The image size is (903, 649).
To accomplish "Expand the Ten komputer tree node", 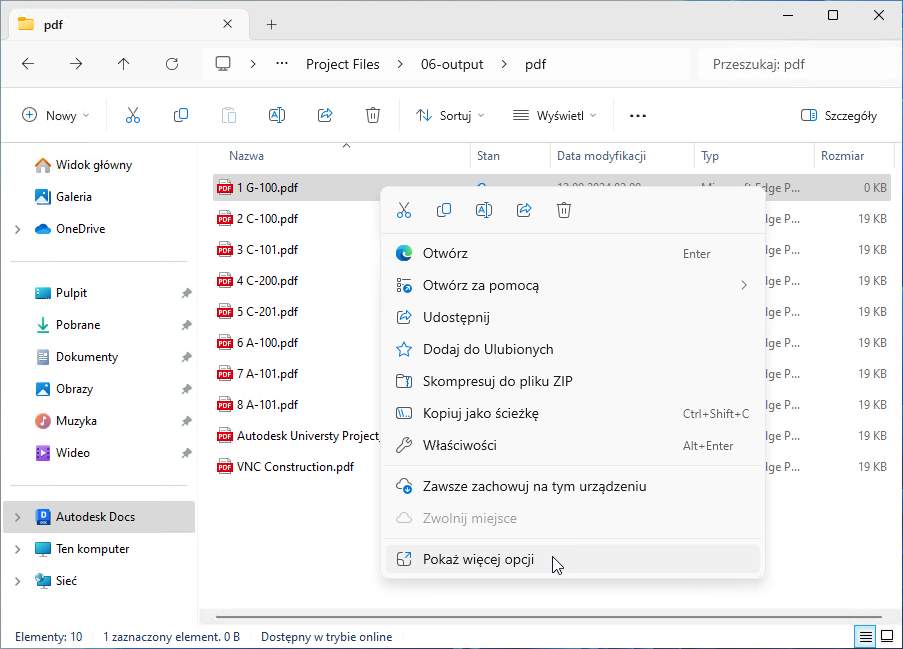I will tap(17, 549).
